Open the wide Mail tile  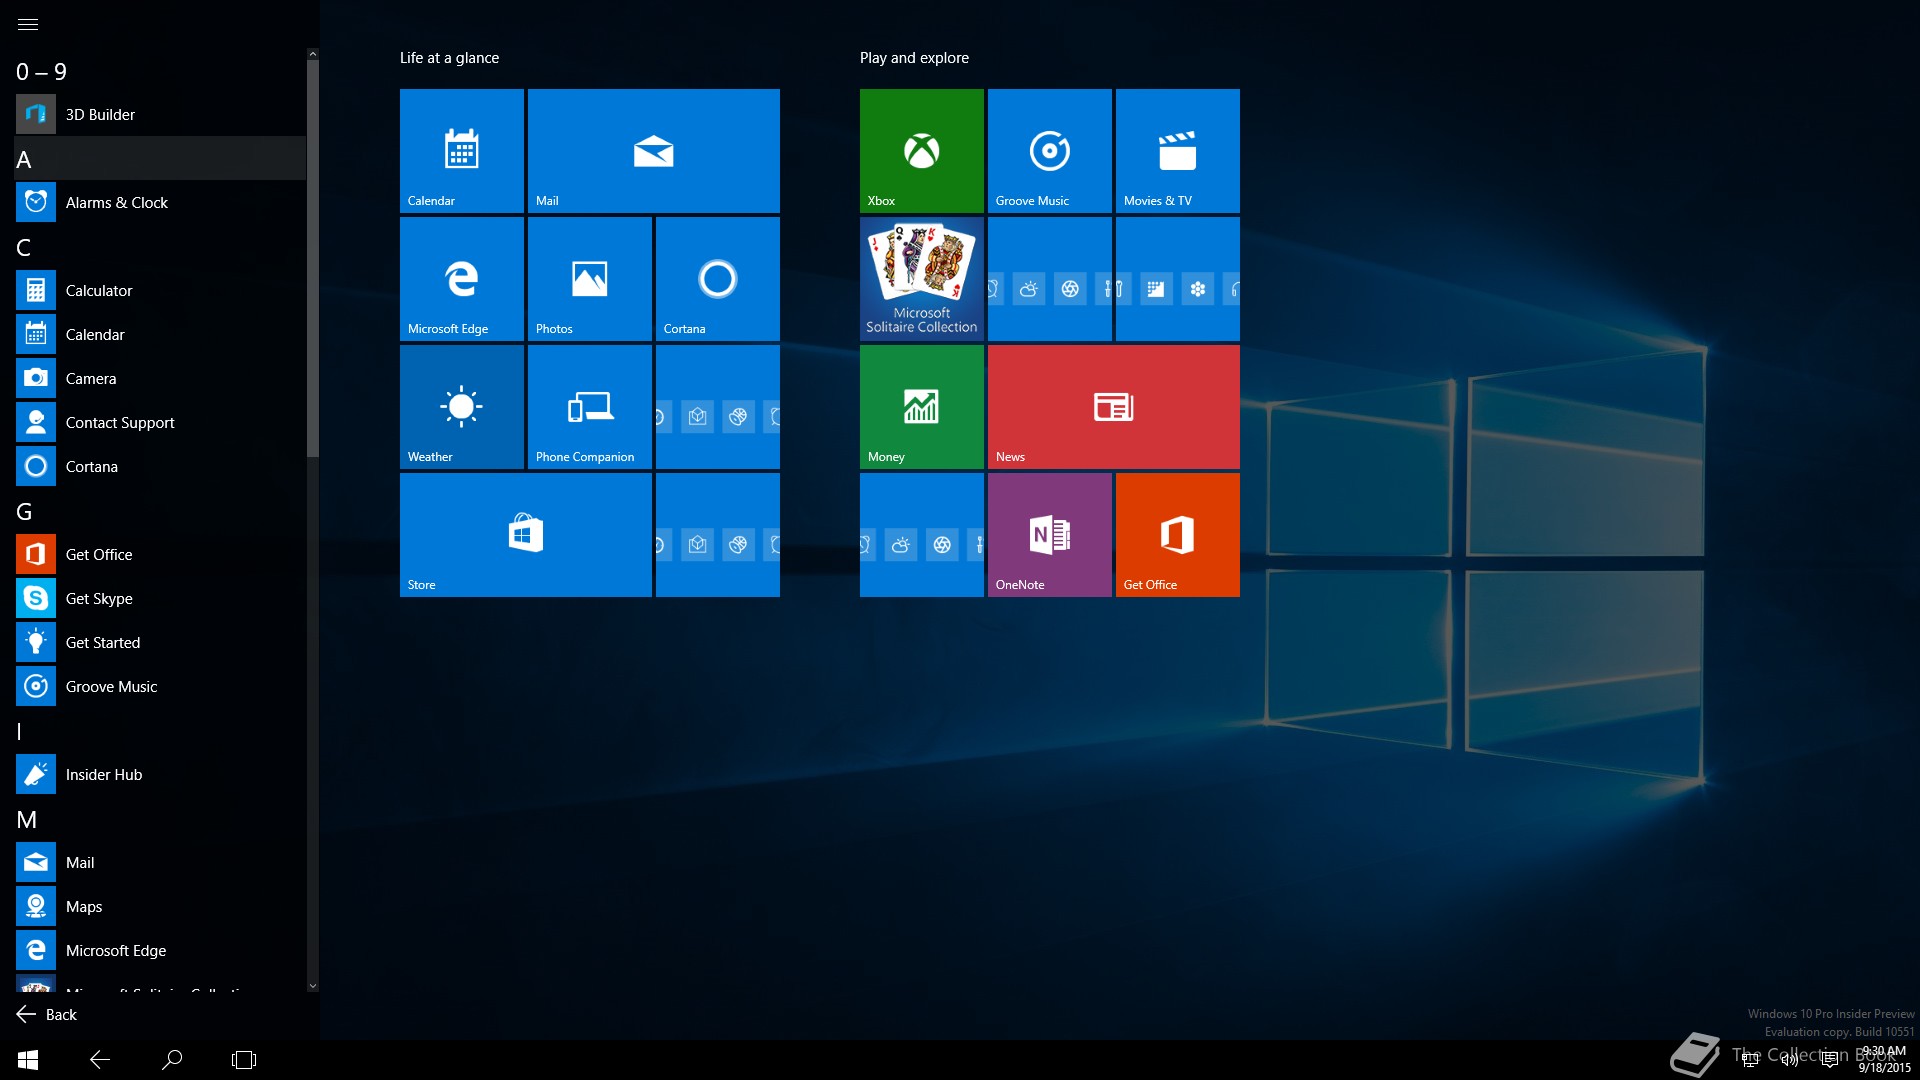coord(654,151)
